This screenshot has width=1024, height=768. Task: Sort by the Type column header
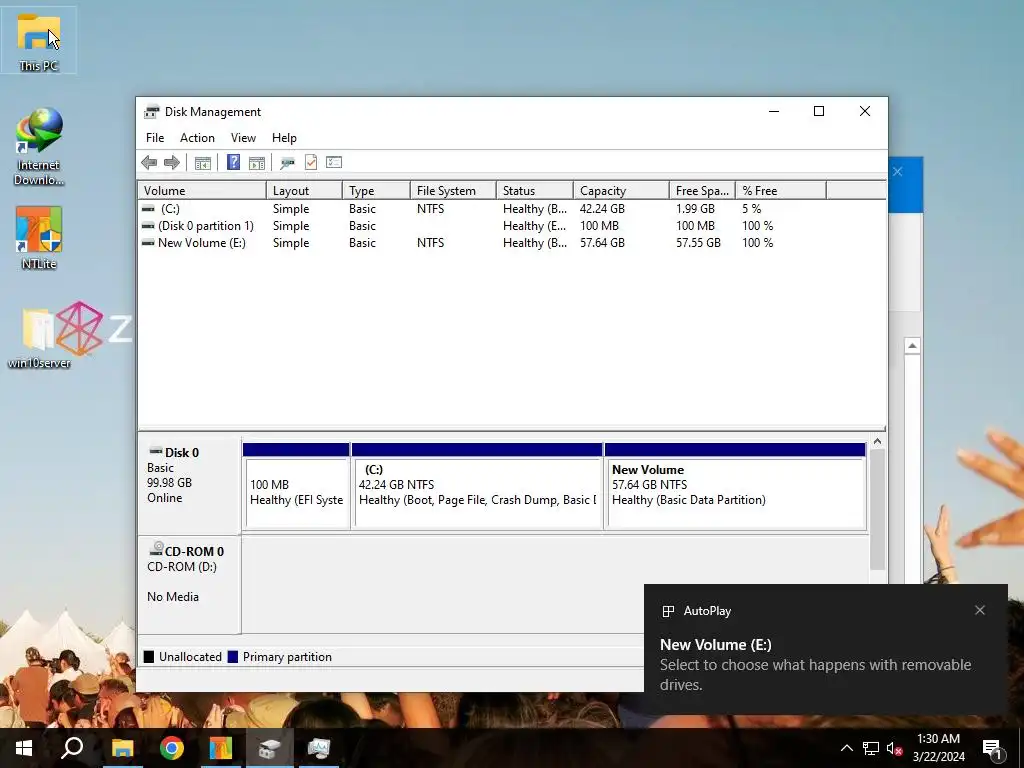click(x=376, y=191)
